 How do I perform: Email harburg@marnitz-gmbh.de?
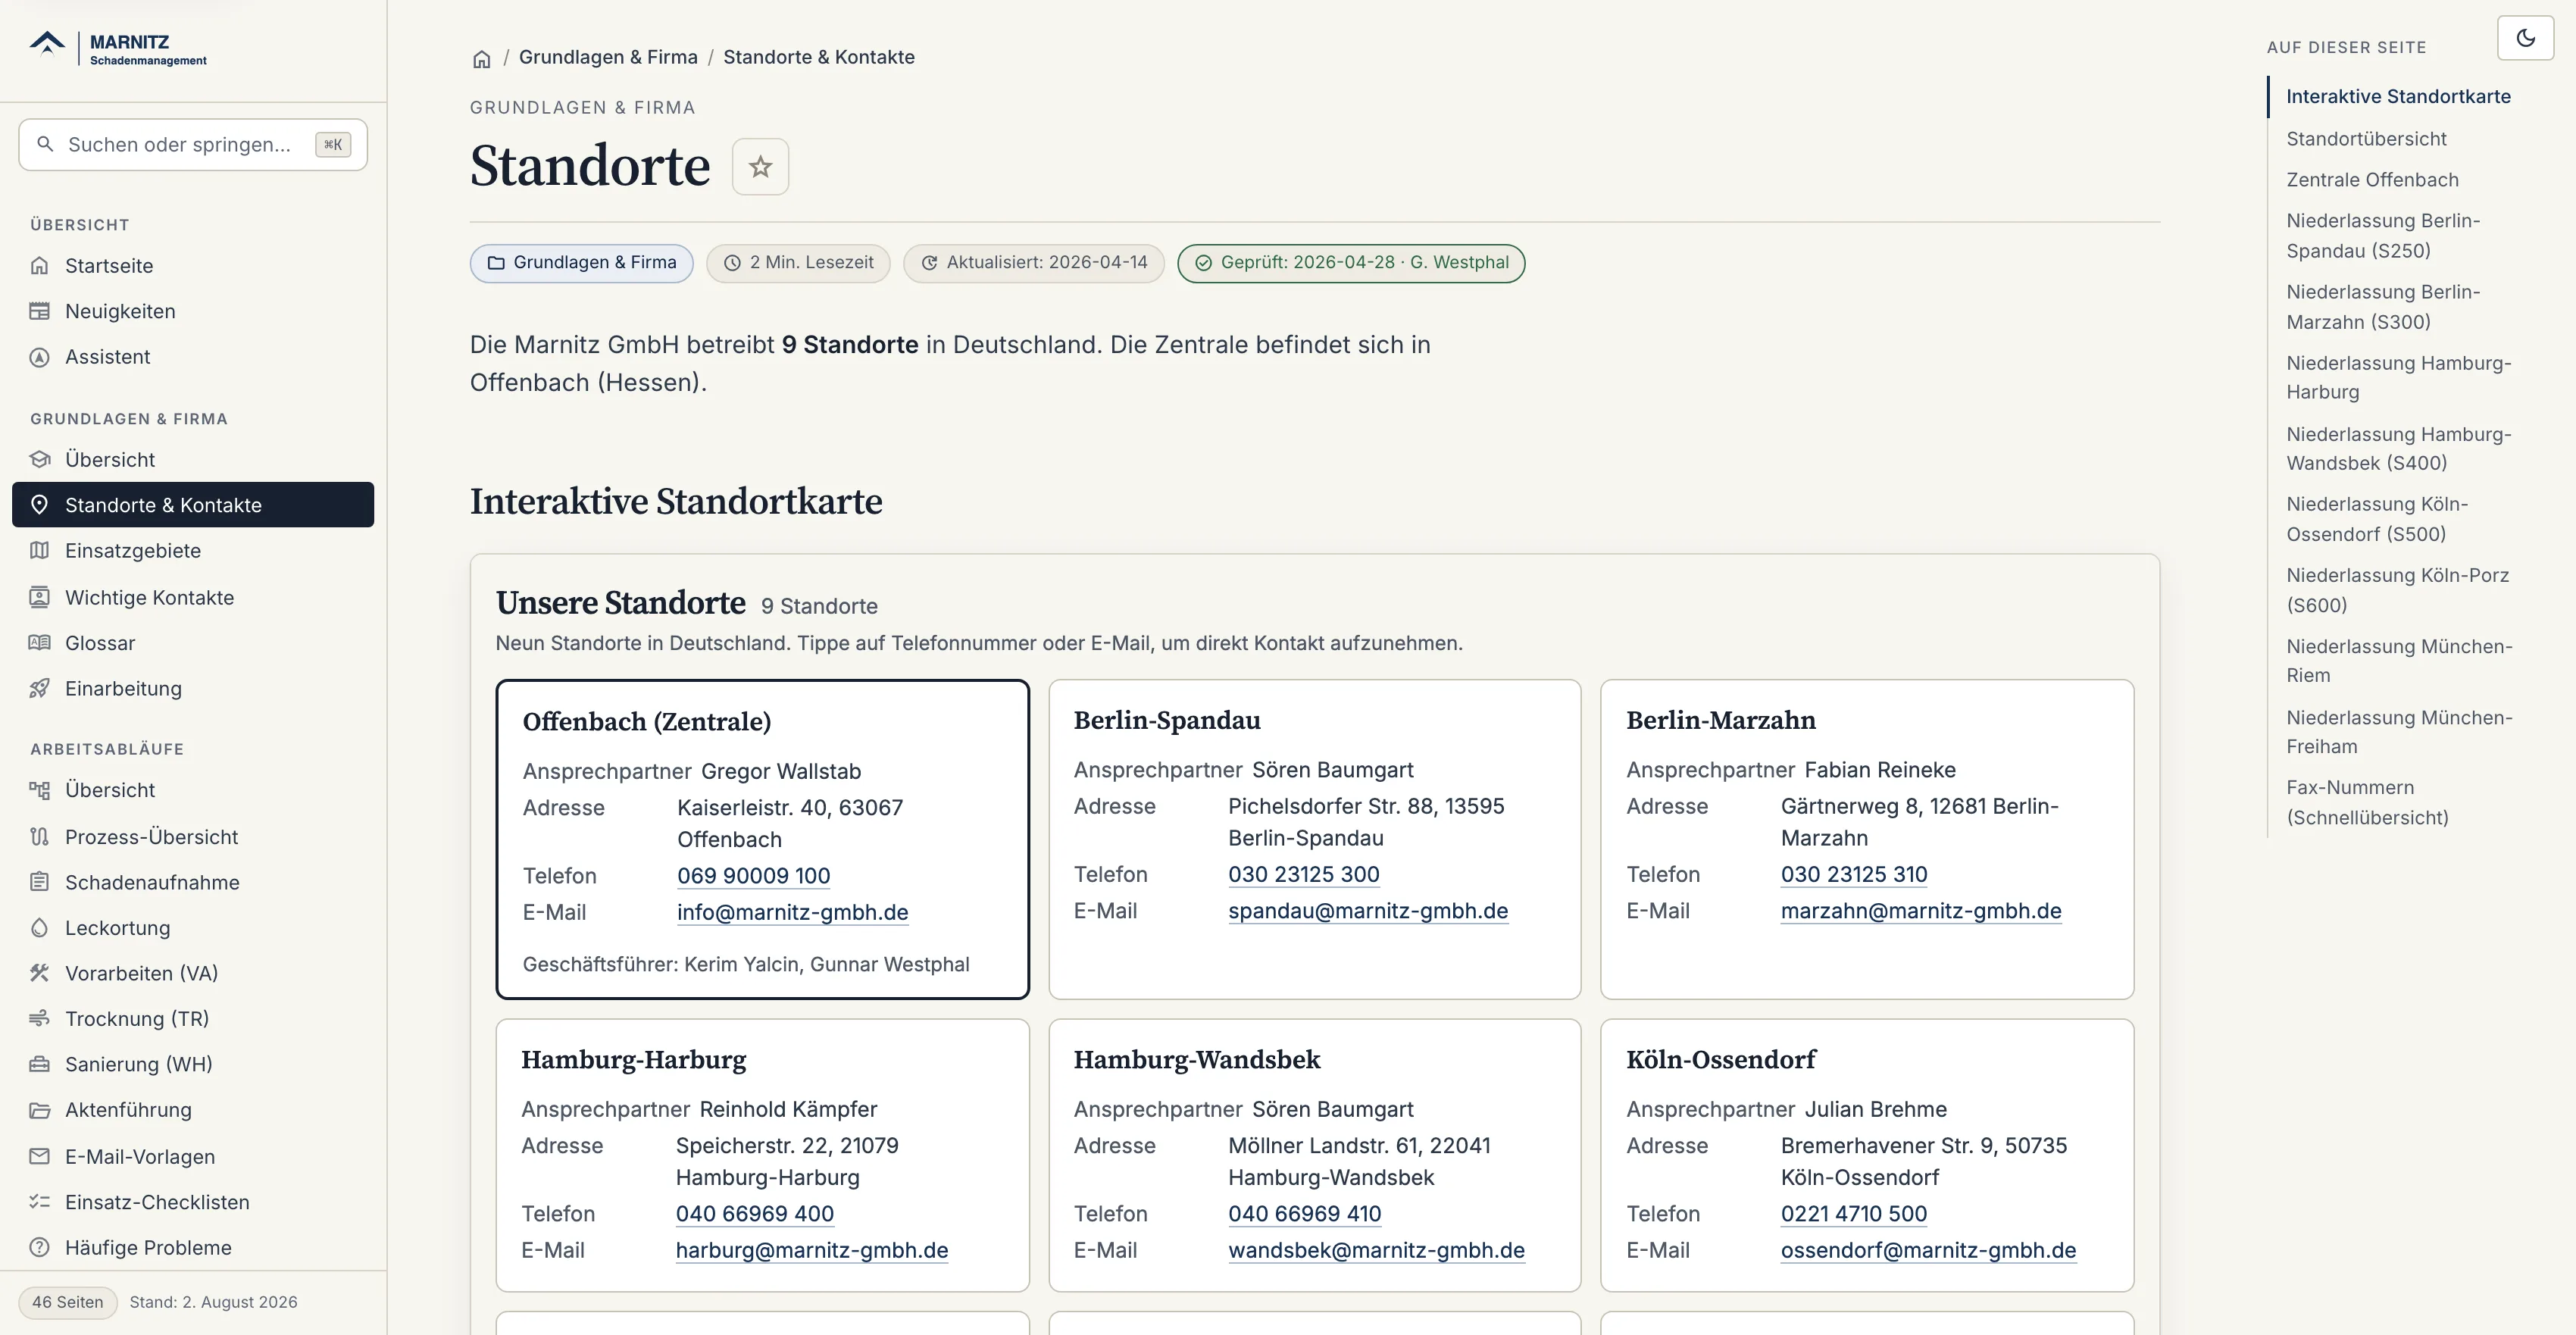[811, 1250]
